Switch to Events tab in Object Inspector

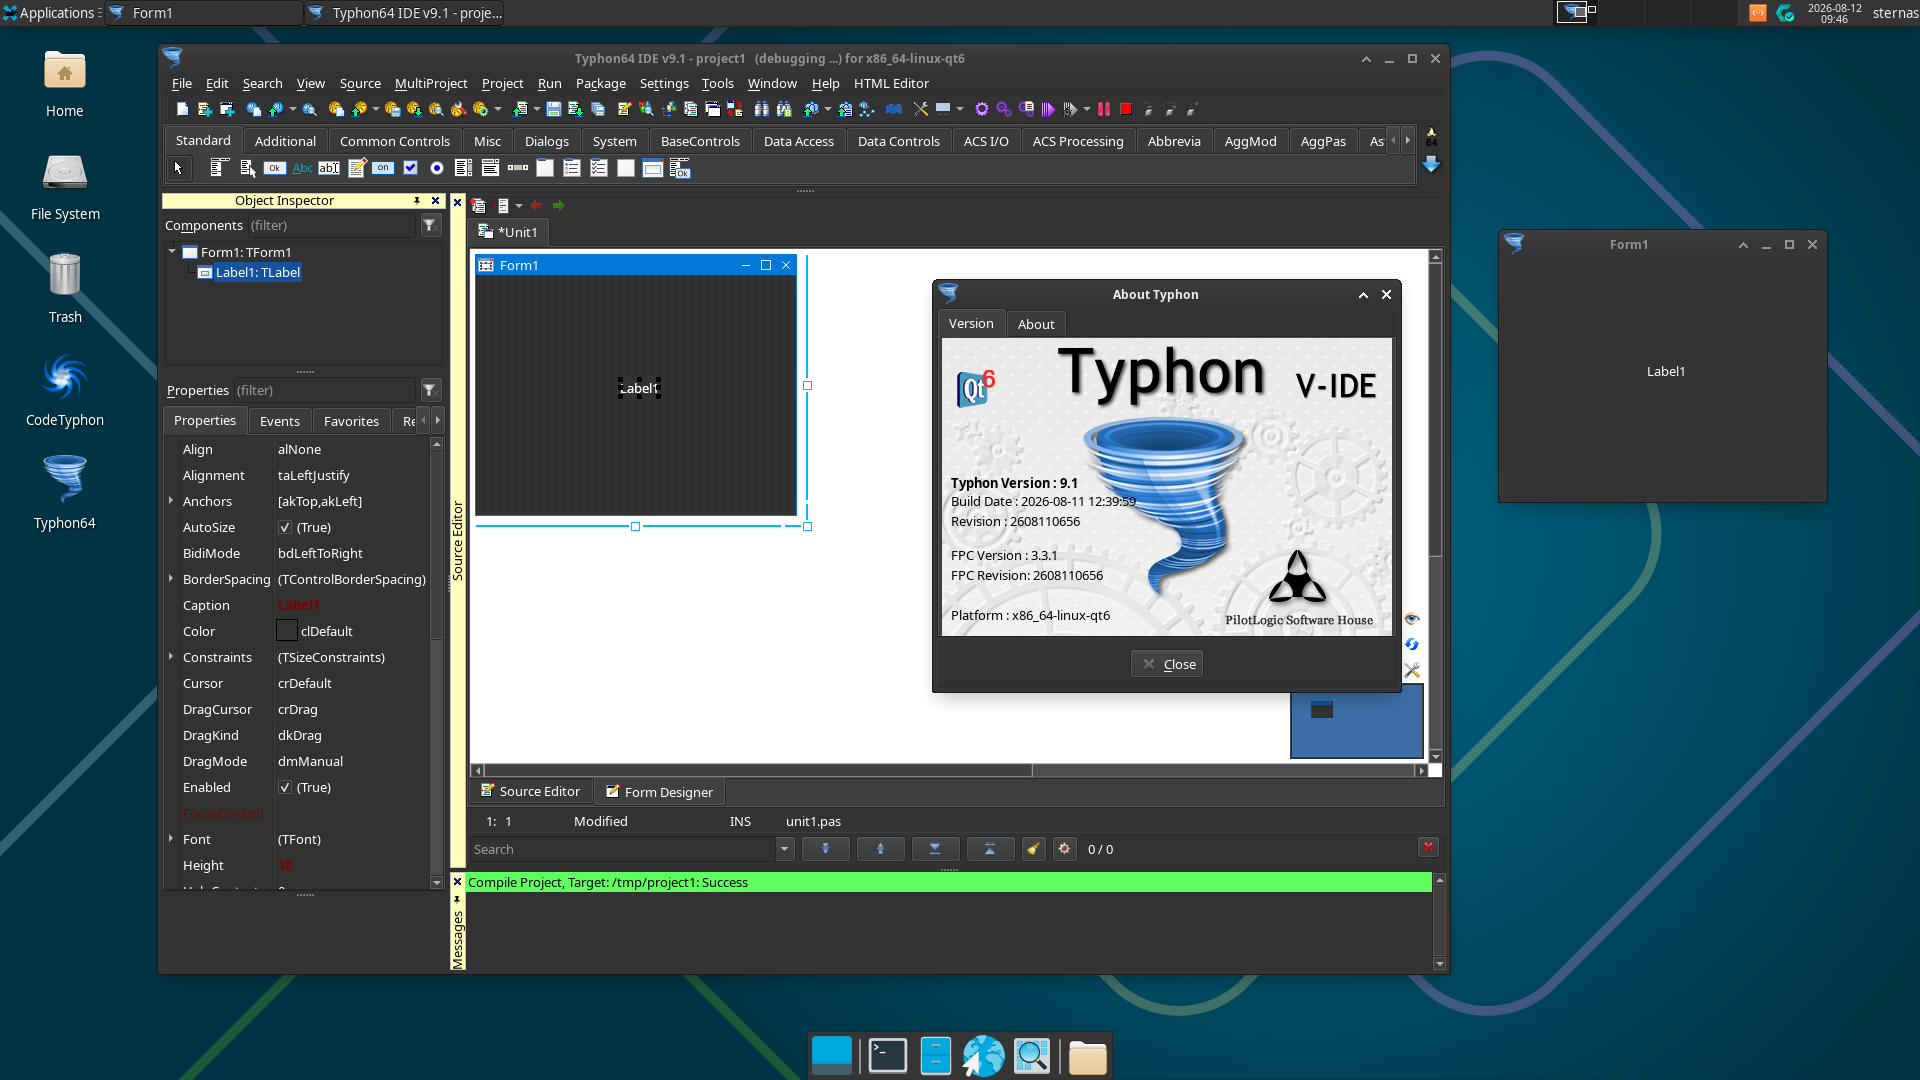pyautogui.click(x=280, y=421)
